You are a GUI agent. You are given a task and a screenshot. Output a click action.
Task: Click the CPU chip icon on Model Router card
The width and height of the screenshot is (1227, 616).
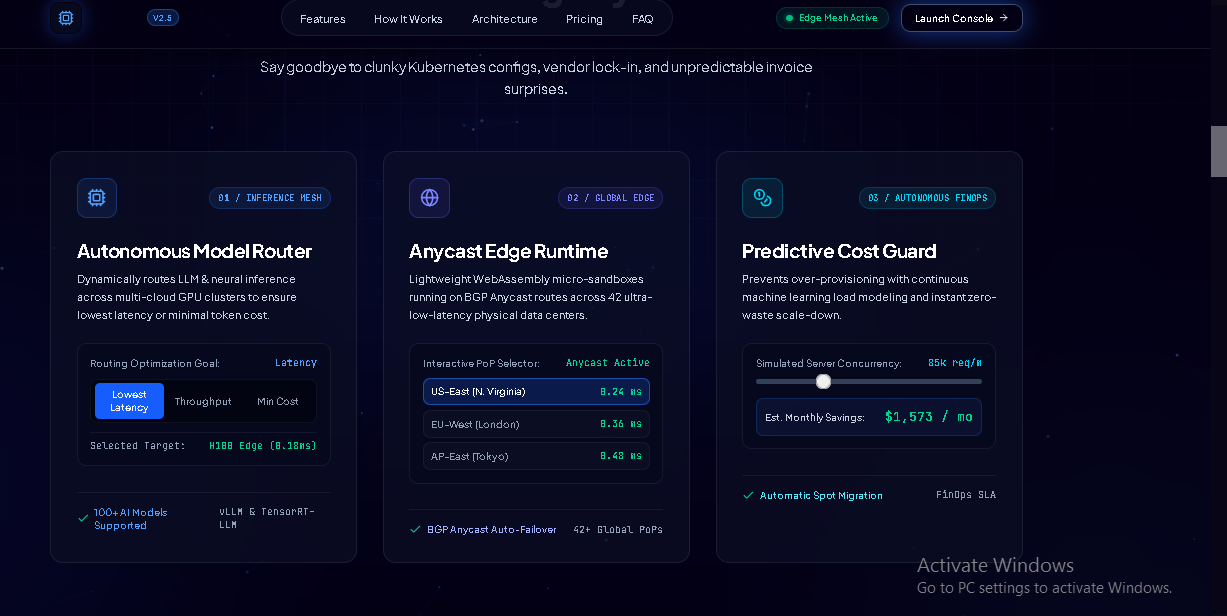97,198
